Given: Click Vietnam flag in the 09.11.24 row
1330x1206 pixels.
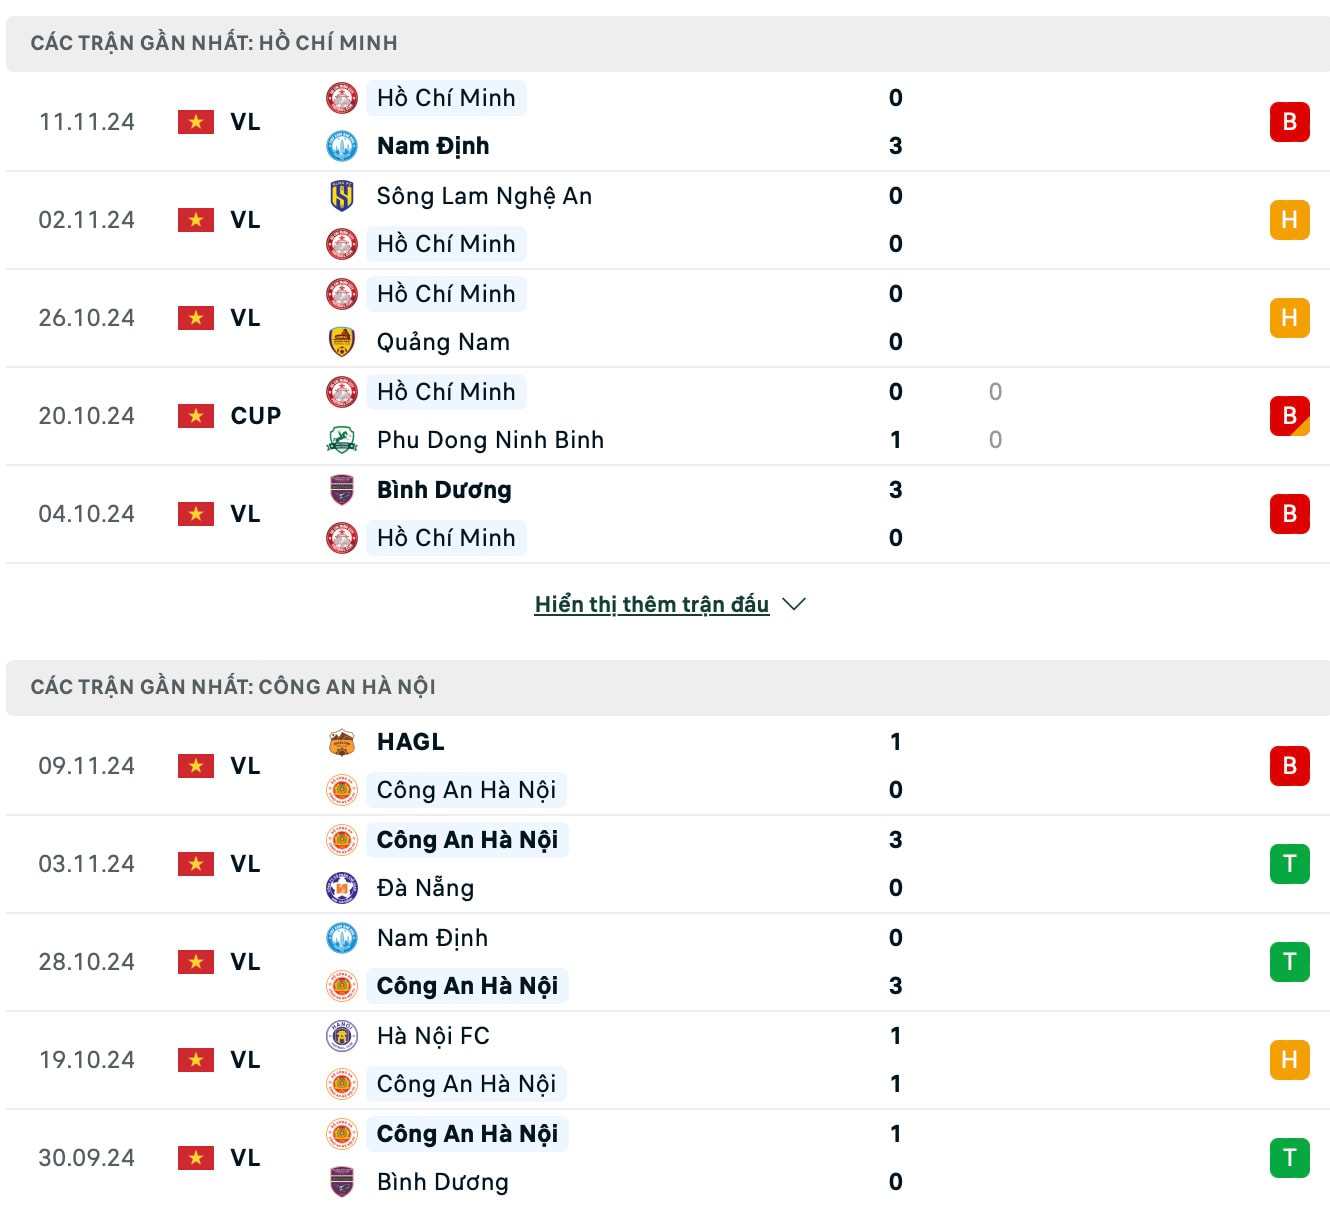Looking at the screenshot, I should [x=196, y=766].
